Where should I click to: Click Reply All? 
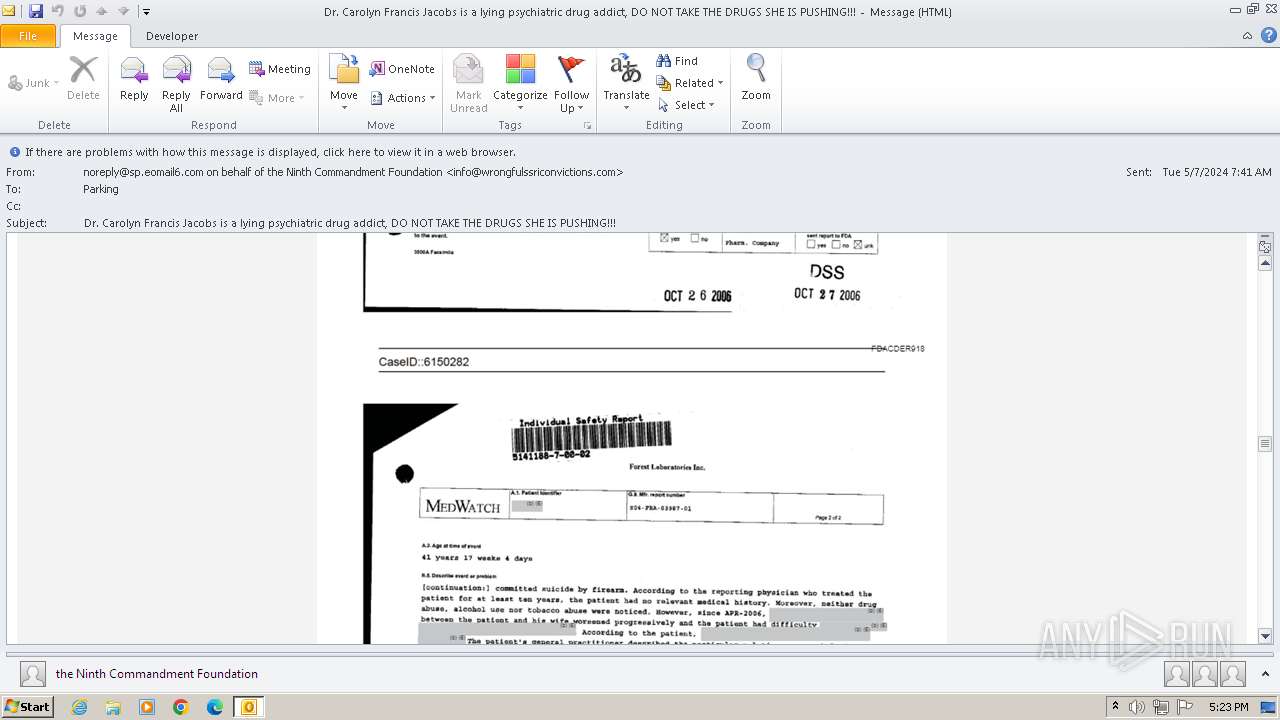pyautogui.click(x=176, y=83)
